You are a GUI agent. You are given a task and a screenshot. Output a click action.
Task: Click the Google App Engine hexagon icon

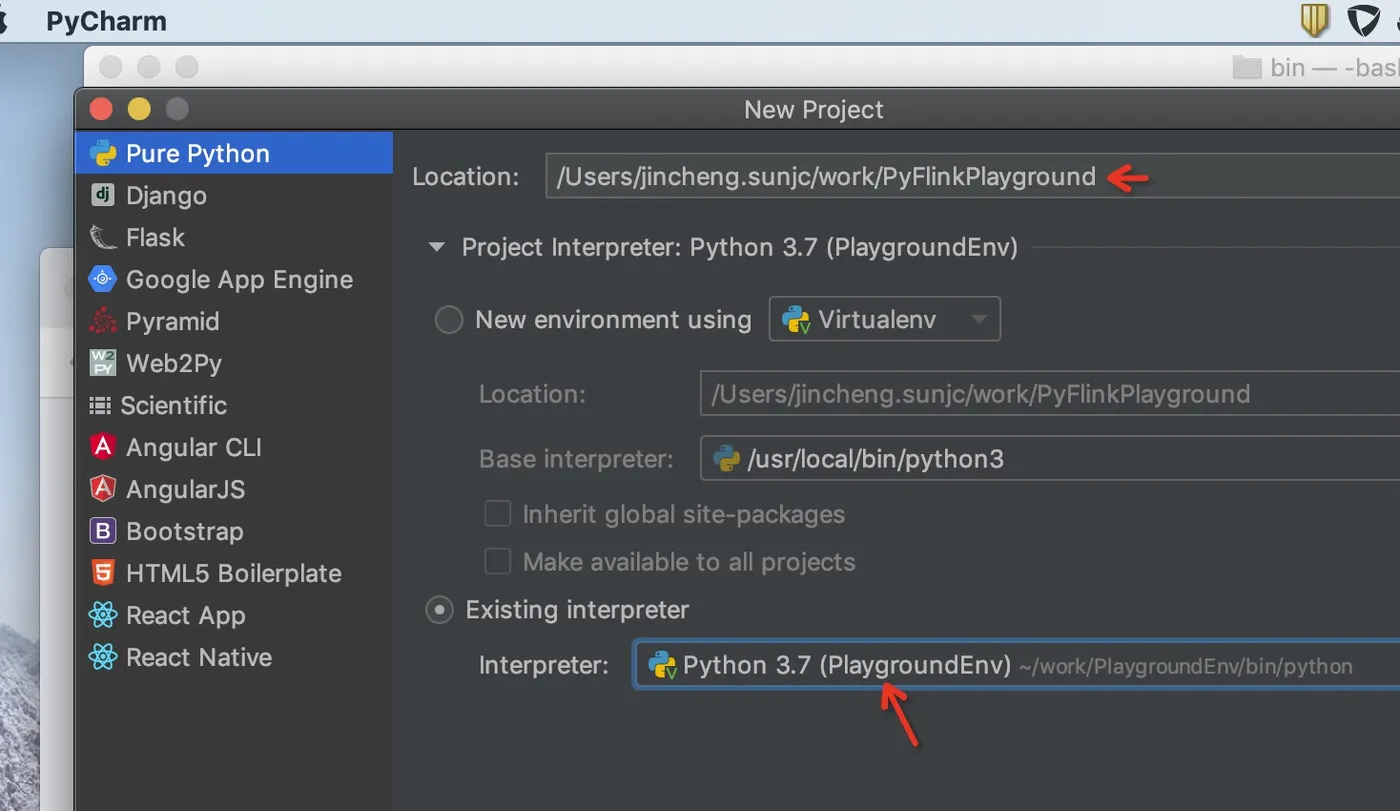[x=103, y=279]
